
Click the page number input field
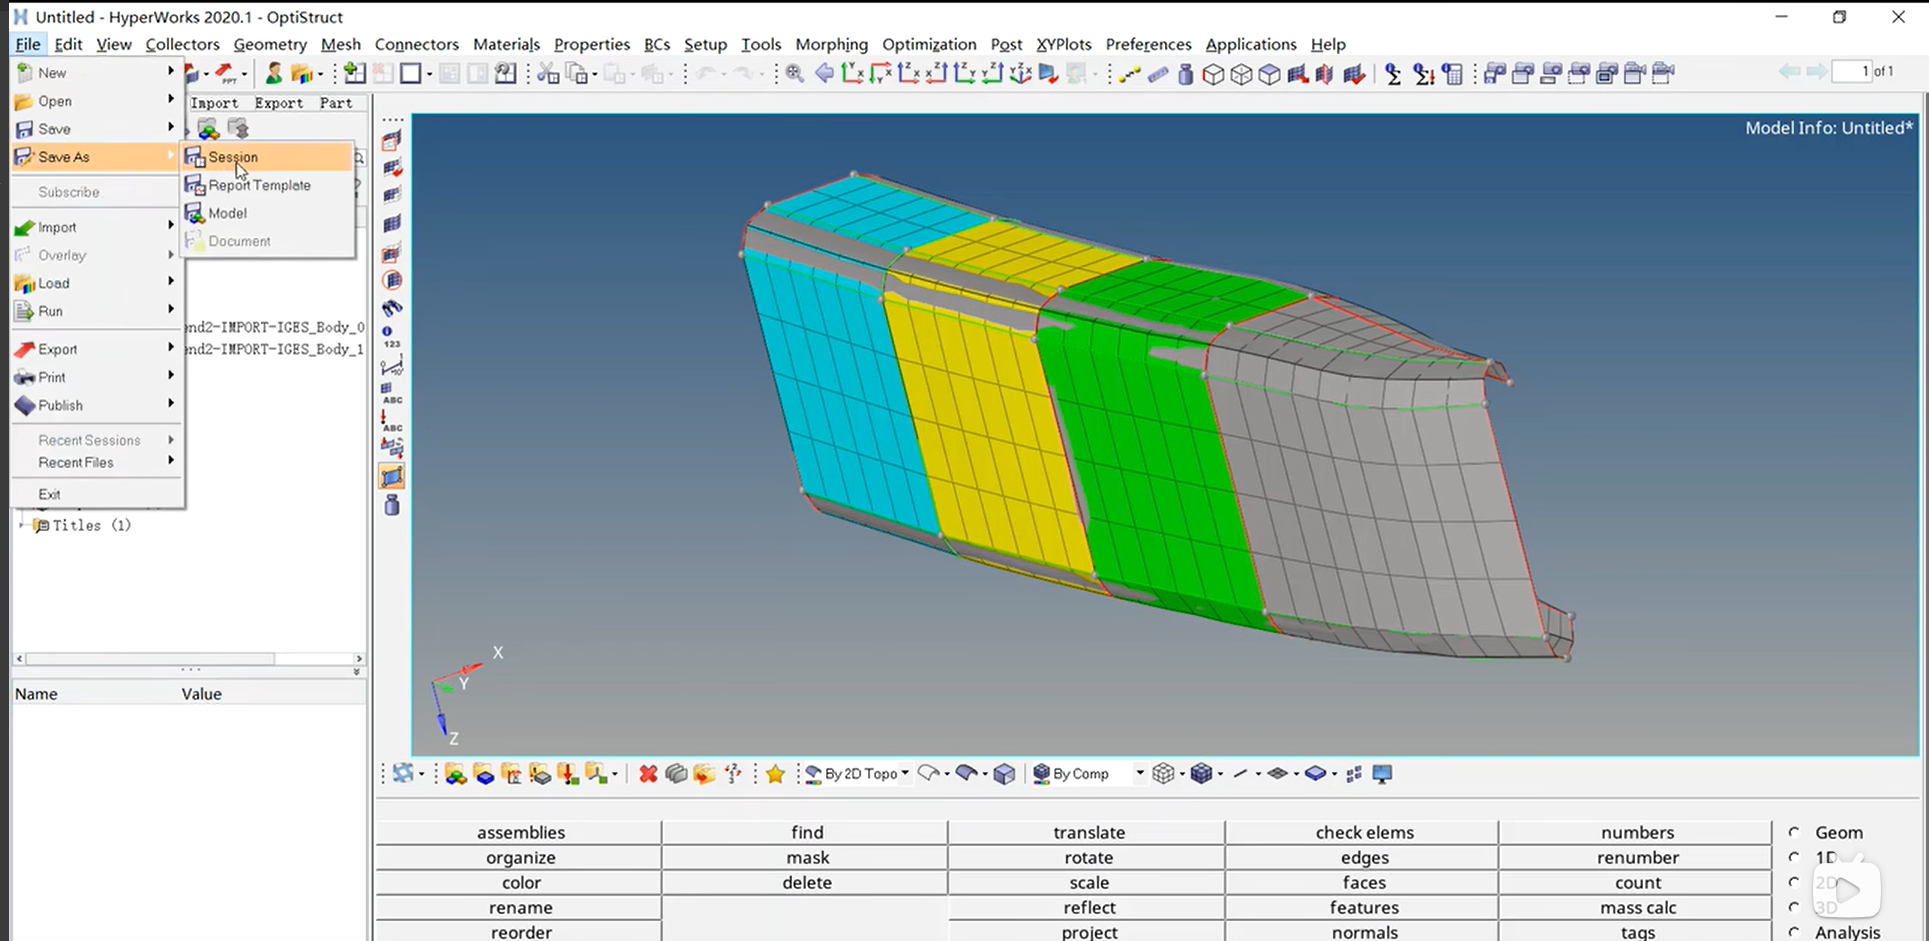click(x=1851, y=71)
